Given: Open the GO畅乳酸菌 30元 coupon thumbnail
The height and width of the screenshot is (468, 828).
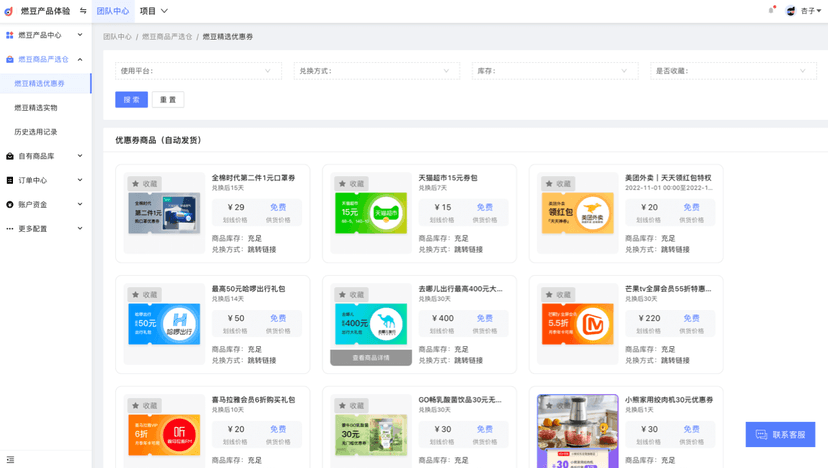Looking at the screenshot, I should [x=371, y=435].
